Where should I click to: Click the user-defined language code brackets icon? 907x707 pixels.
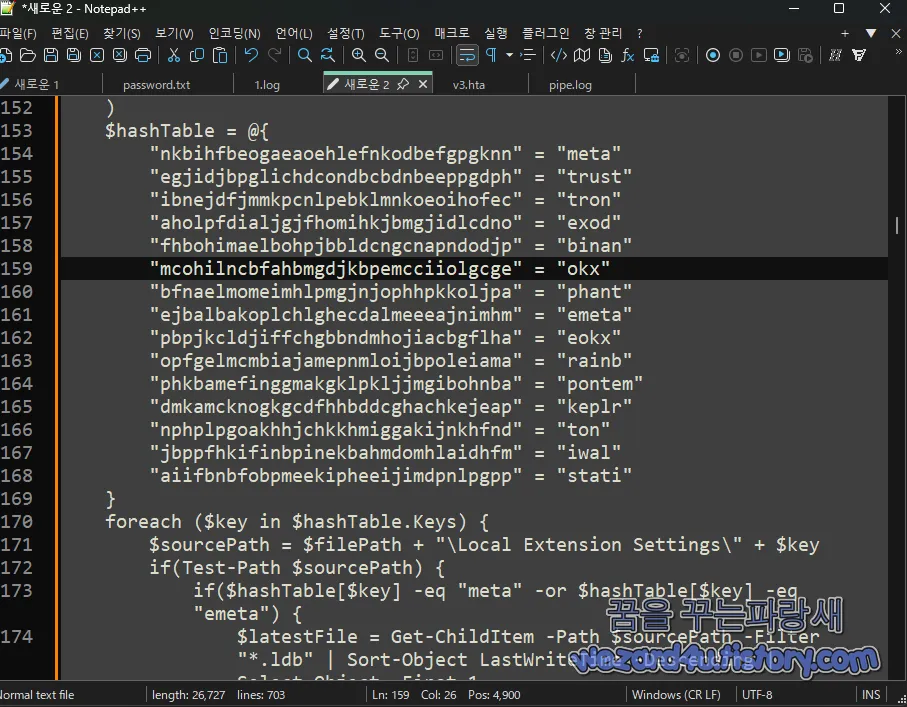[559, 56]
